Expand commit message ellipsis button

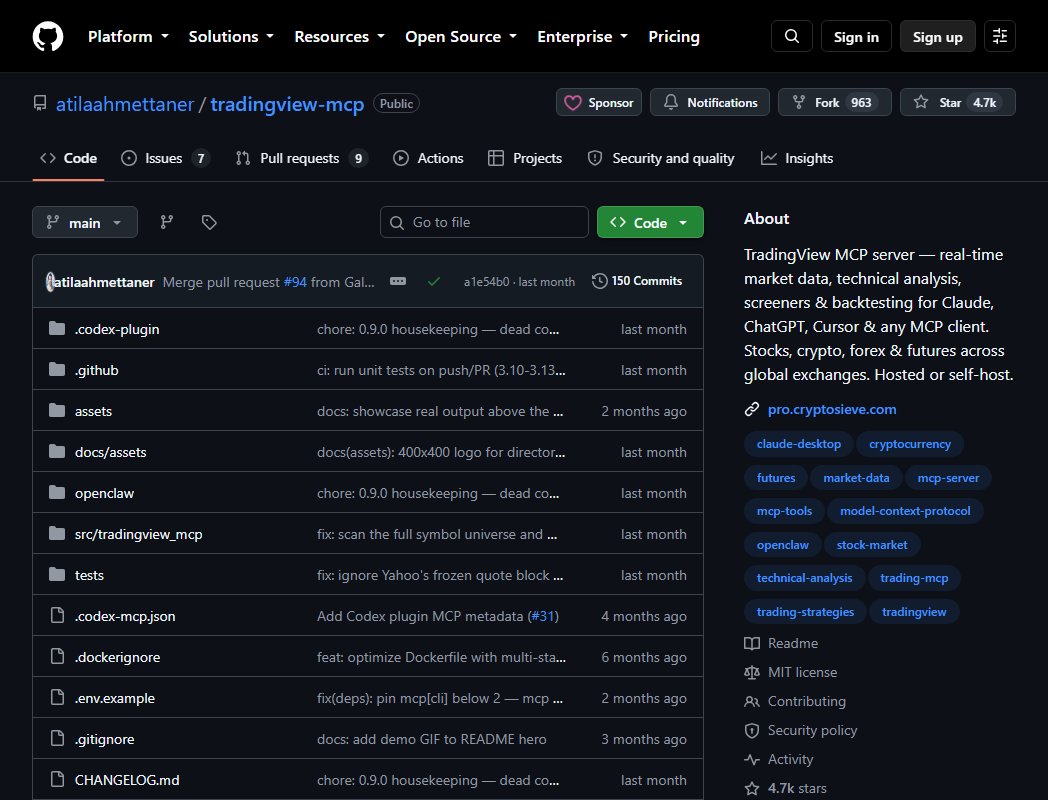pyautogui.click(x=398, y=281)
